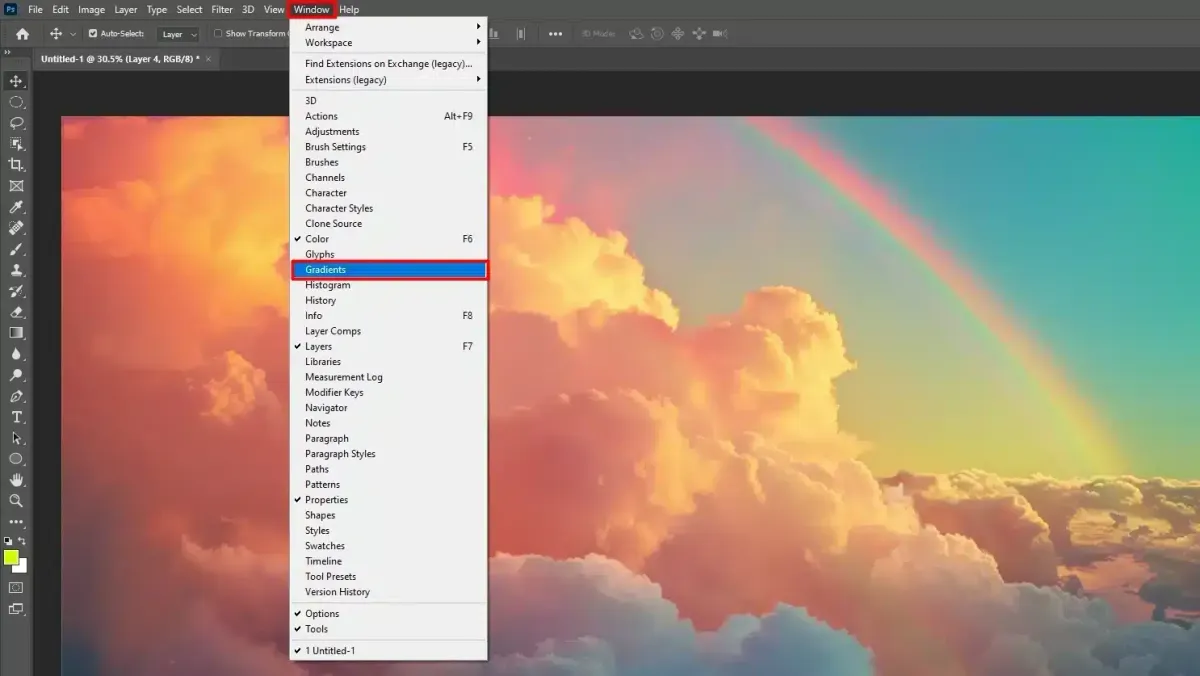Open the Filter menu
1200x676 pixels.
coord(222,9)
